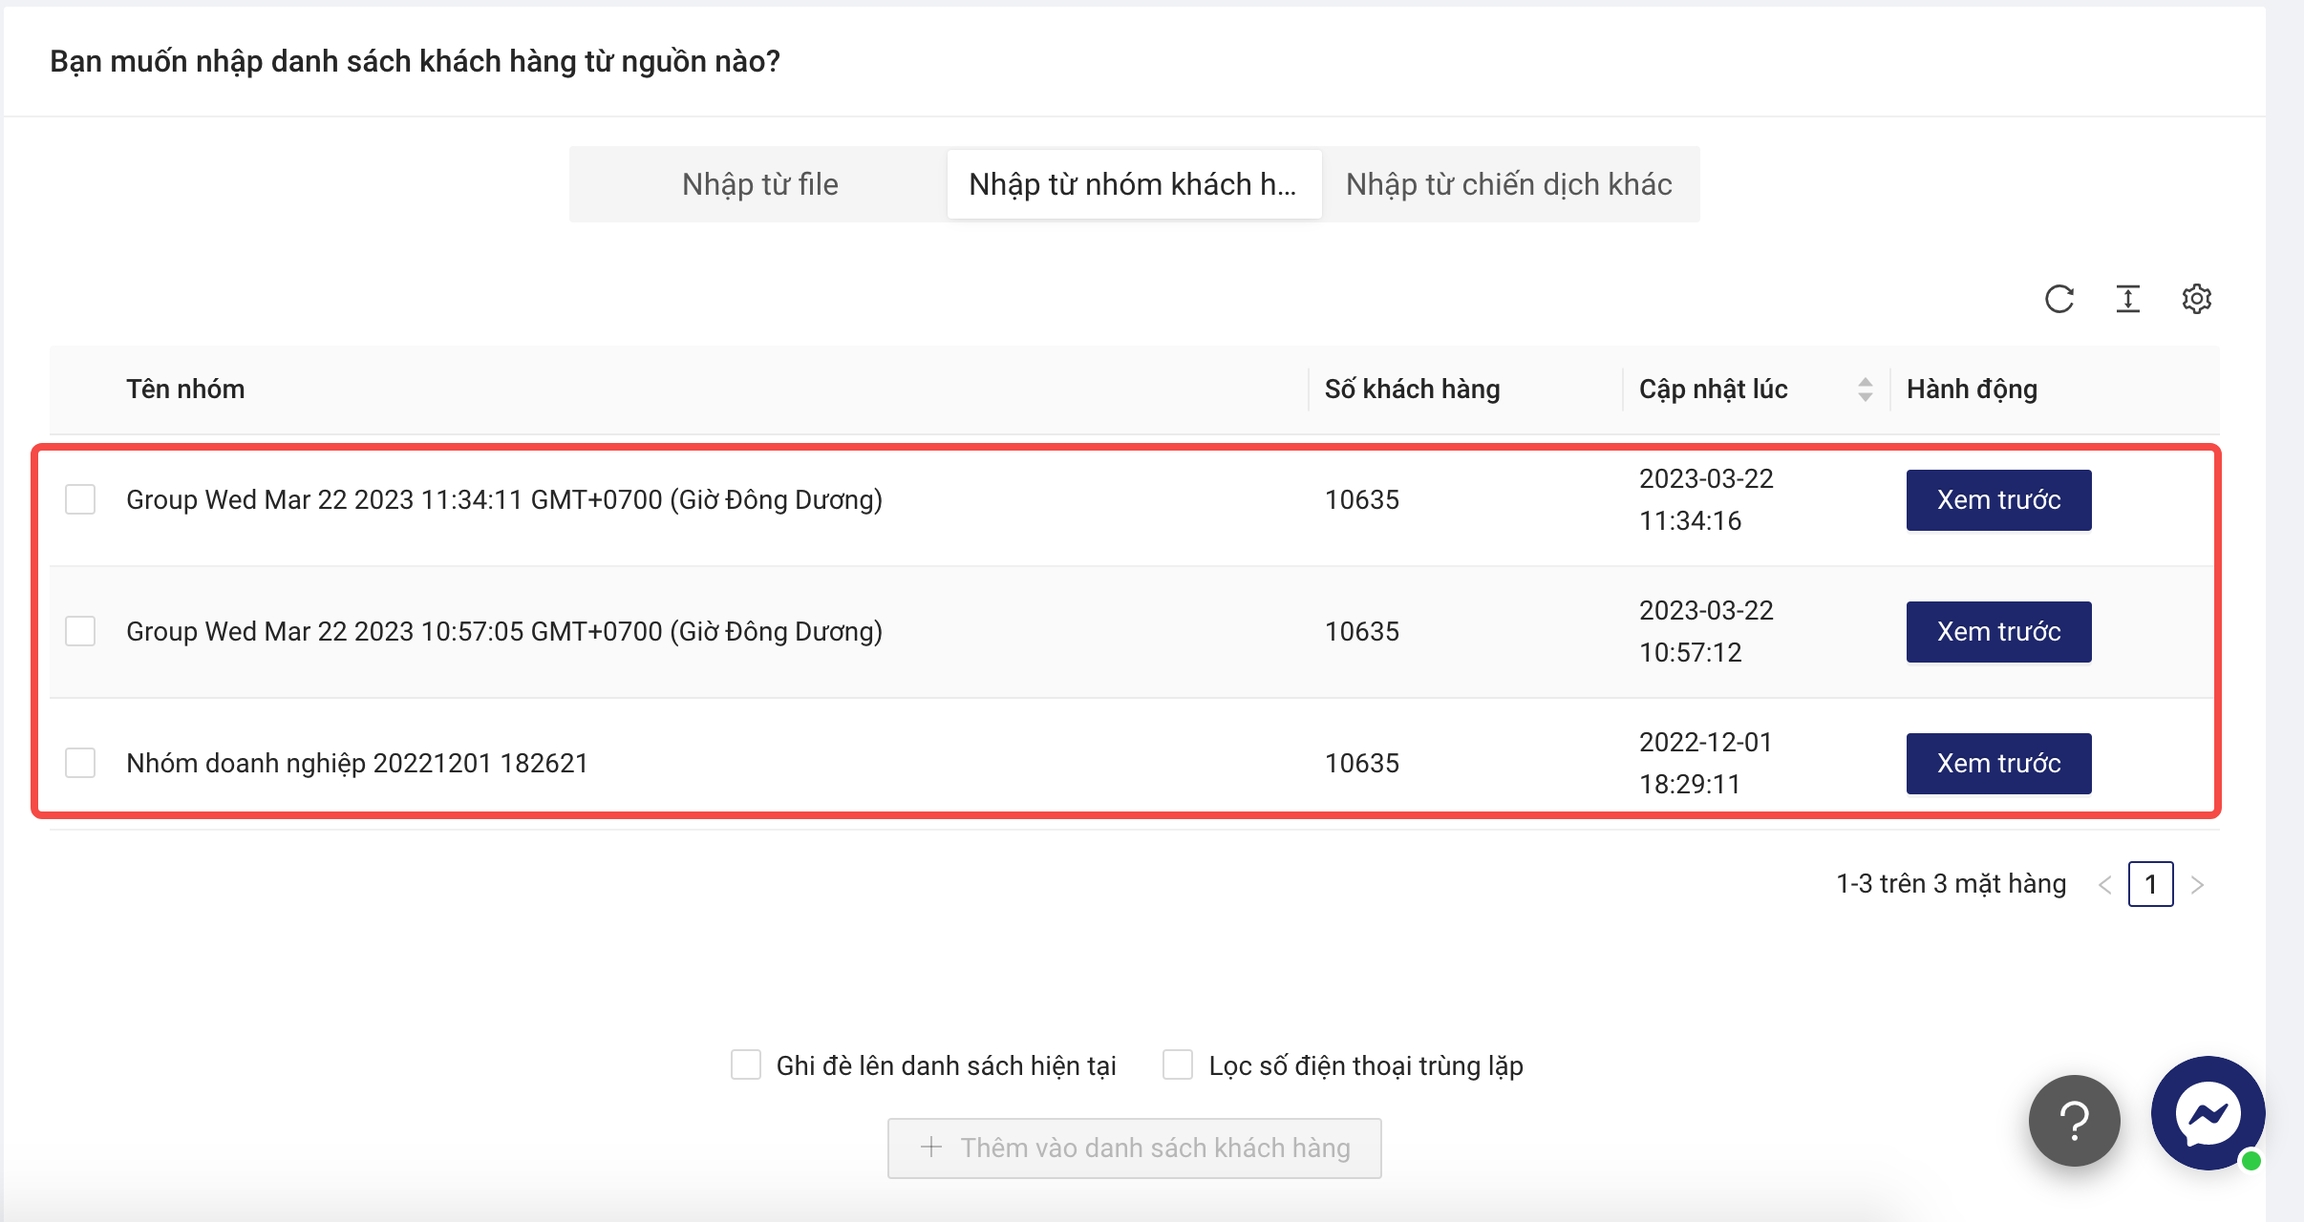Open table column settings gear
The height and width of the screenshot is (1222, 2304).
click(2196, 299)
